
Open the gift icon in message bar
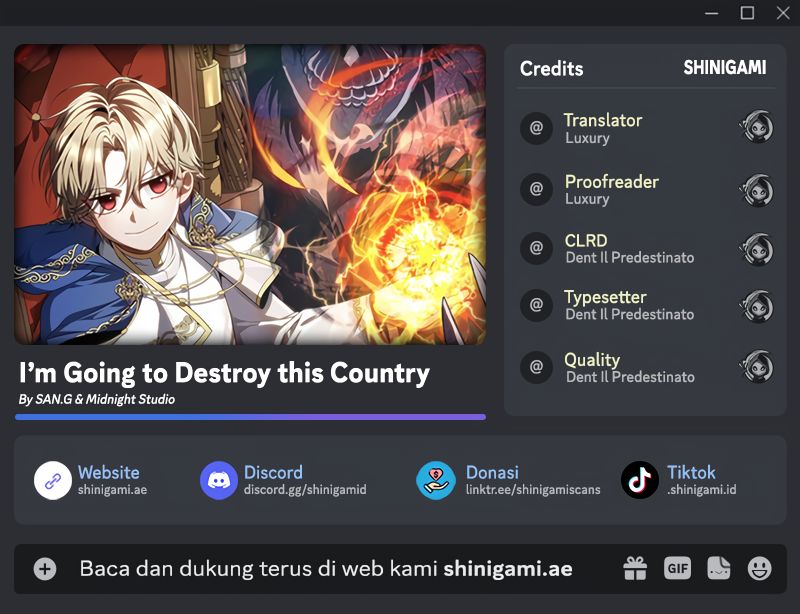(x=635, y=568)
